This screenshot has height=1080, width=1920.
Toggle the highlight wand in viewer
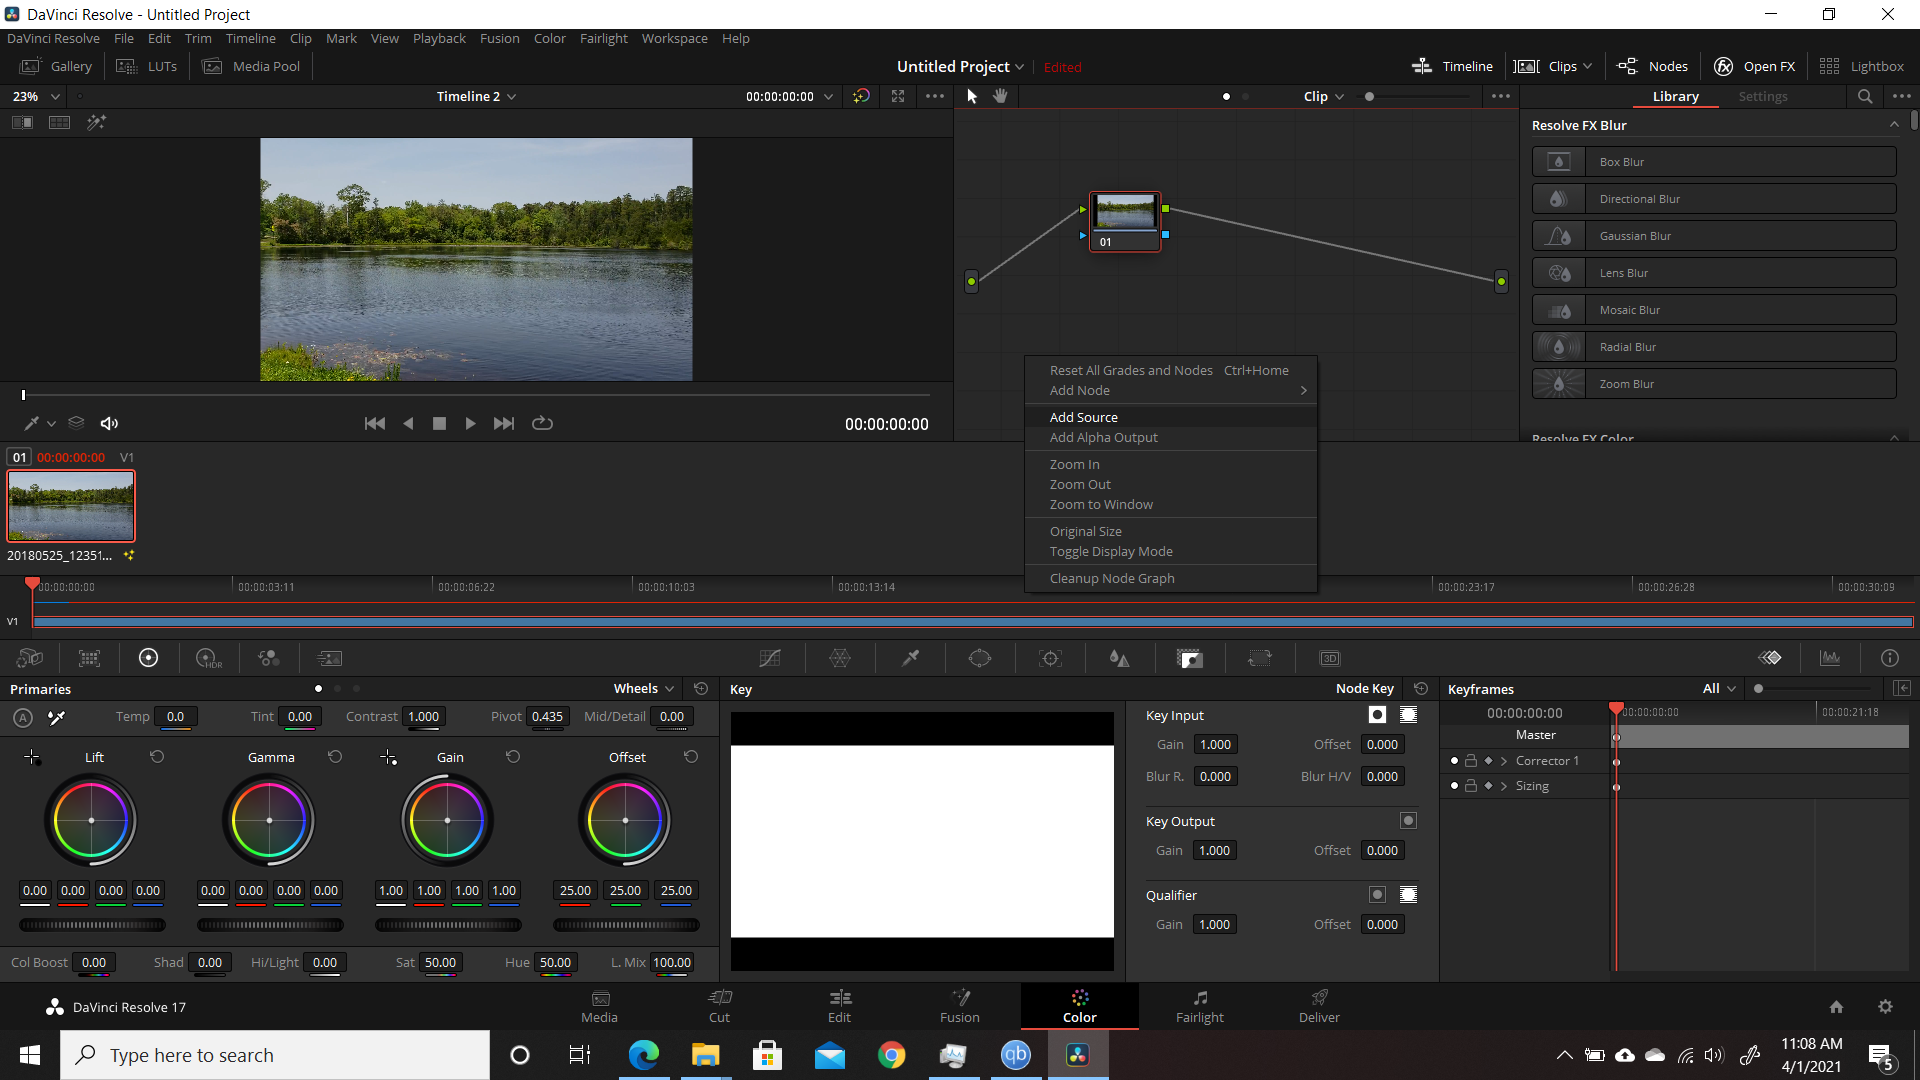click(x=96, y=122)
